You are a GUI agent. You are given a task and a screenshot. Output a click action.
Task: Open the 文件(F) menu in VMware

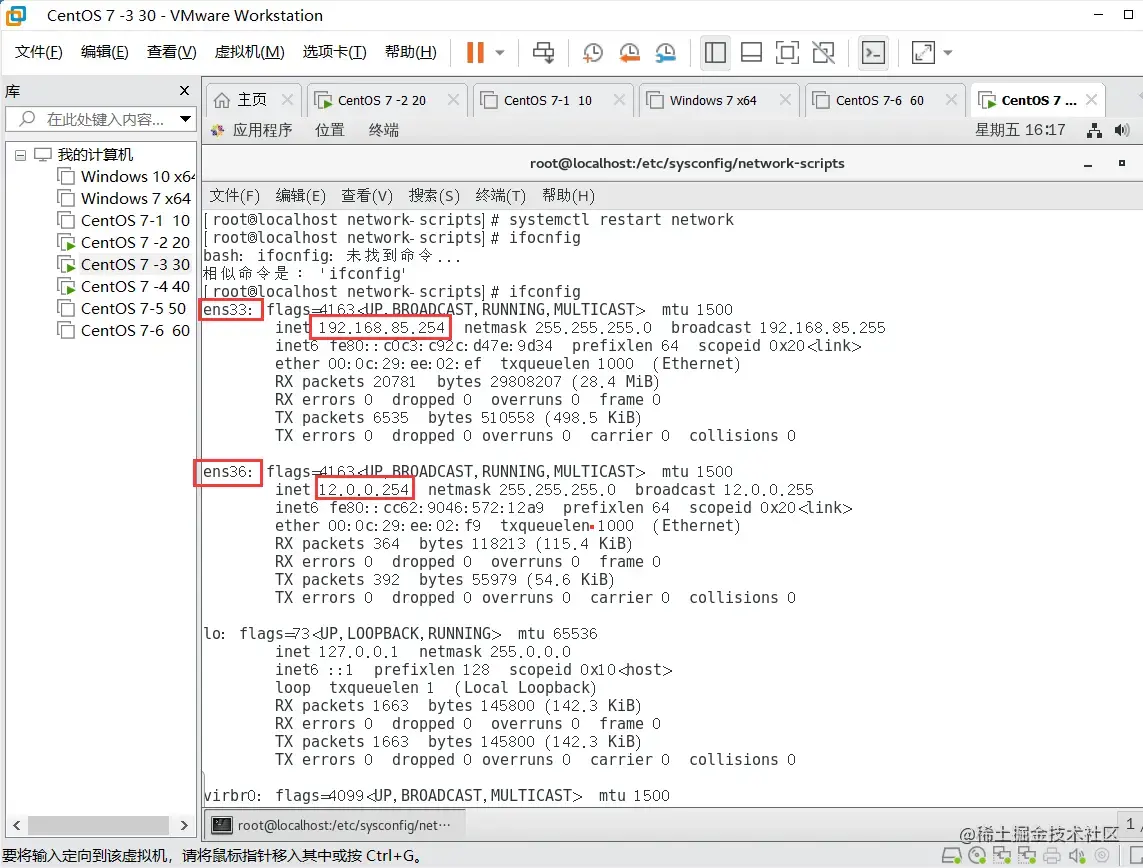[x=39, y=52]
